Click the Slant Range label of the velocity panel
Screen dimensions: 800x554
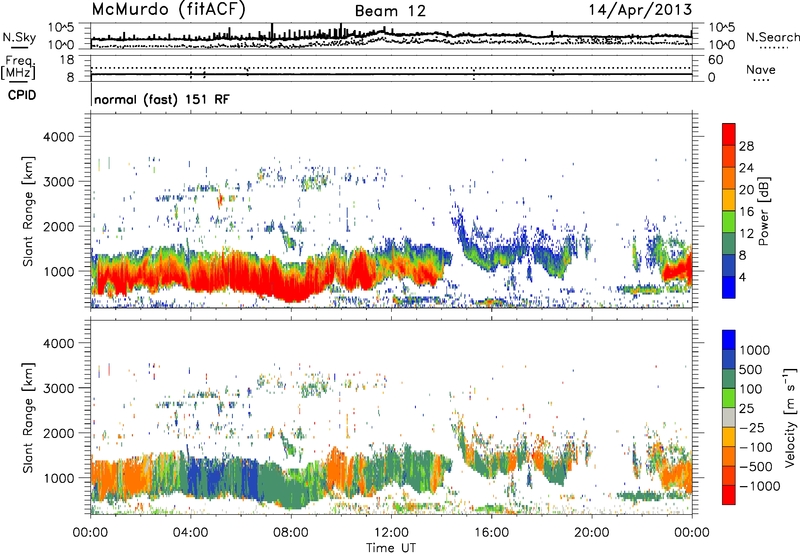[28, 417]
